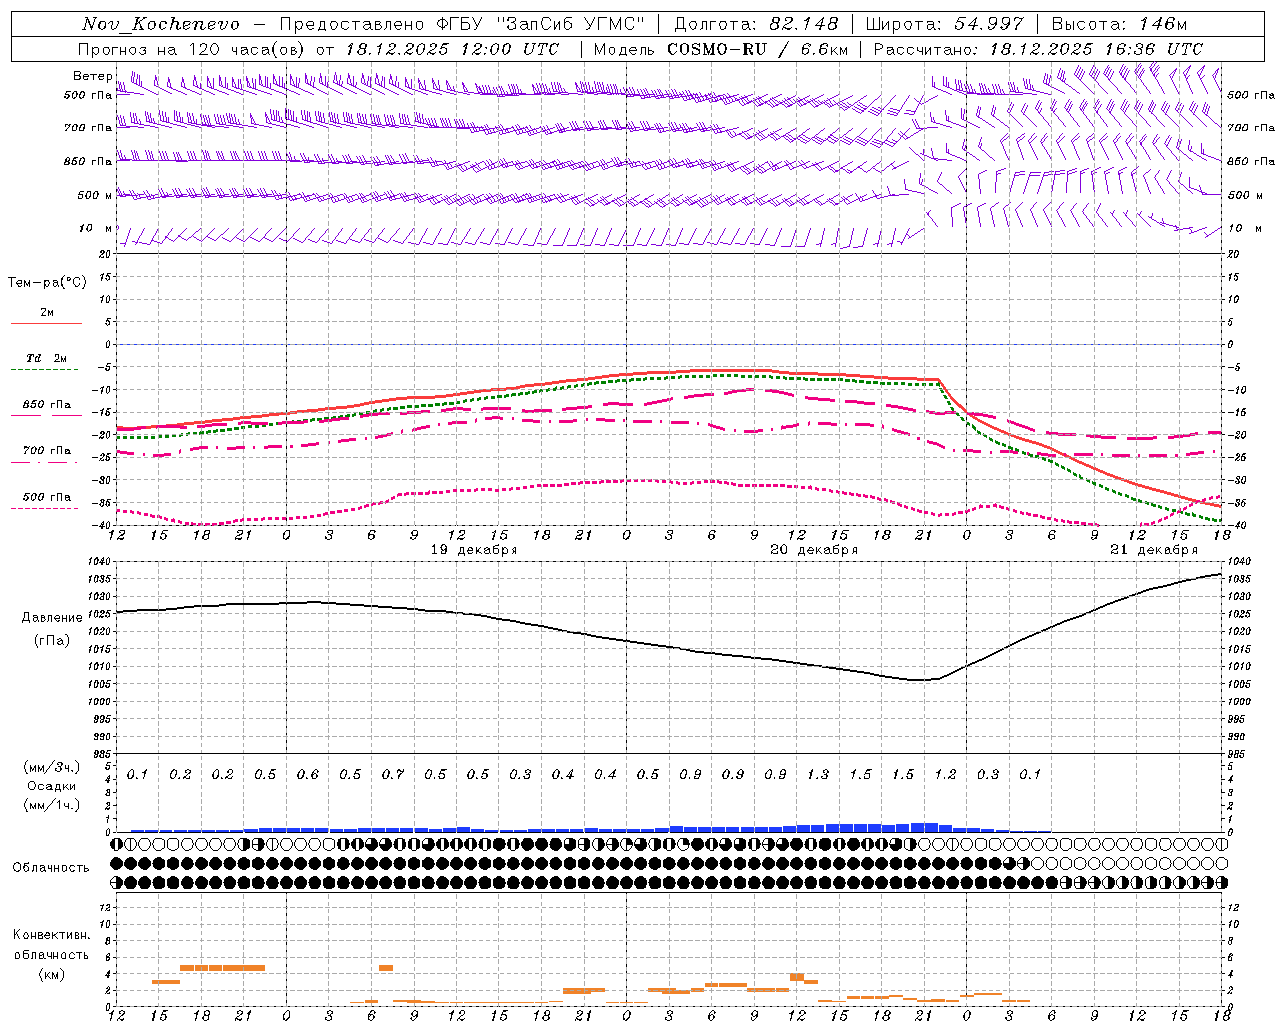Click the '10 м' wind level label on left
Screen dimensions: 1280x1024
click(96, 229)
